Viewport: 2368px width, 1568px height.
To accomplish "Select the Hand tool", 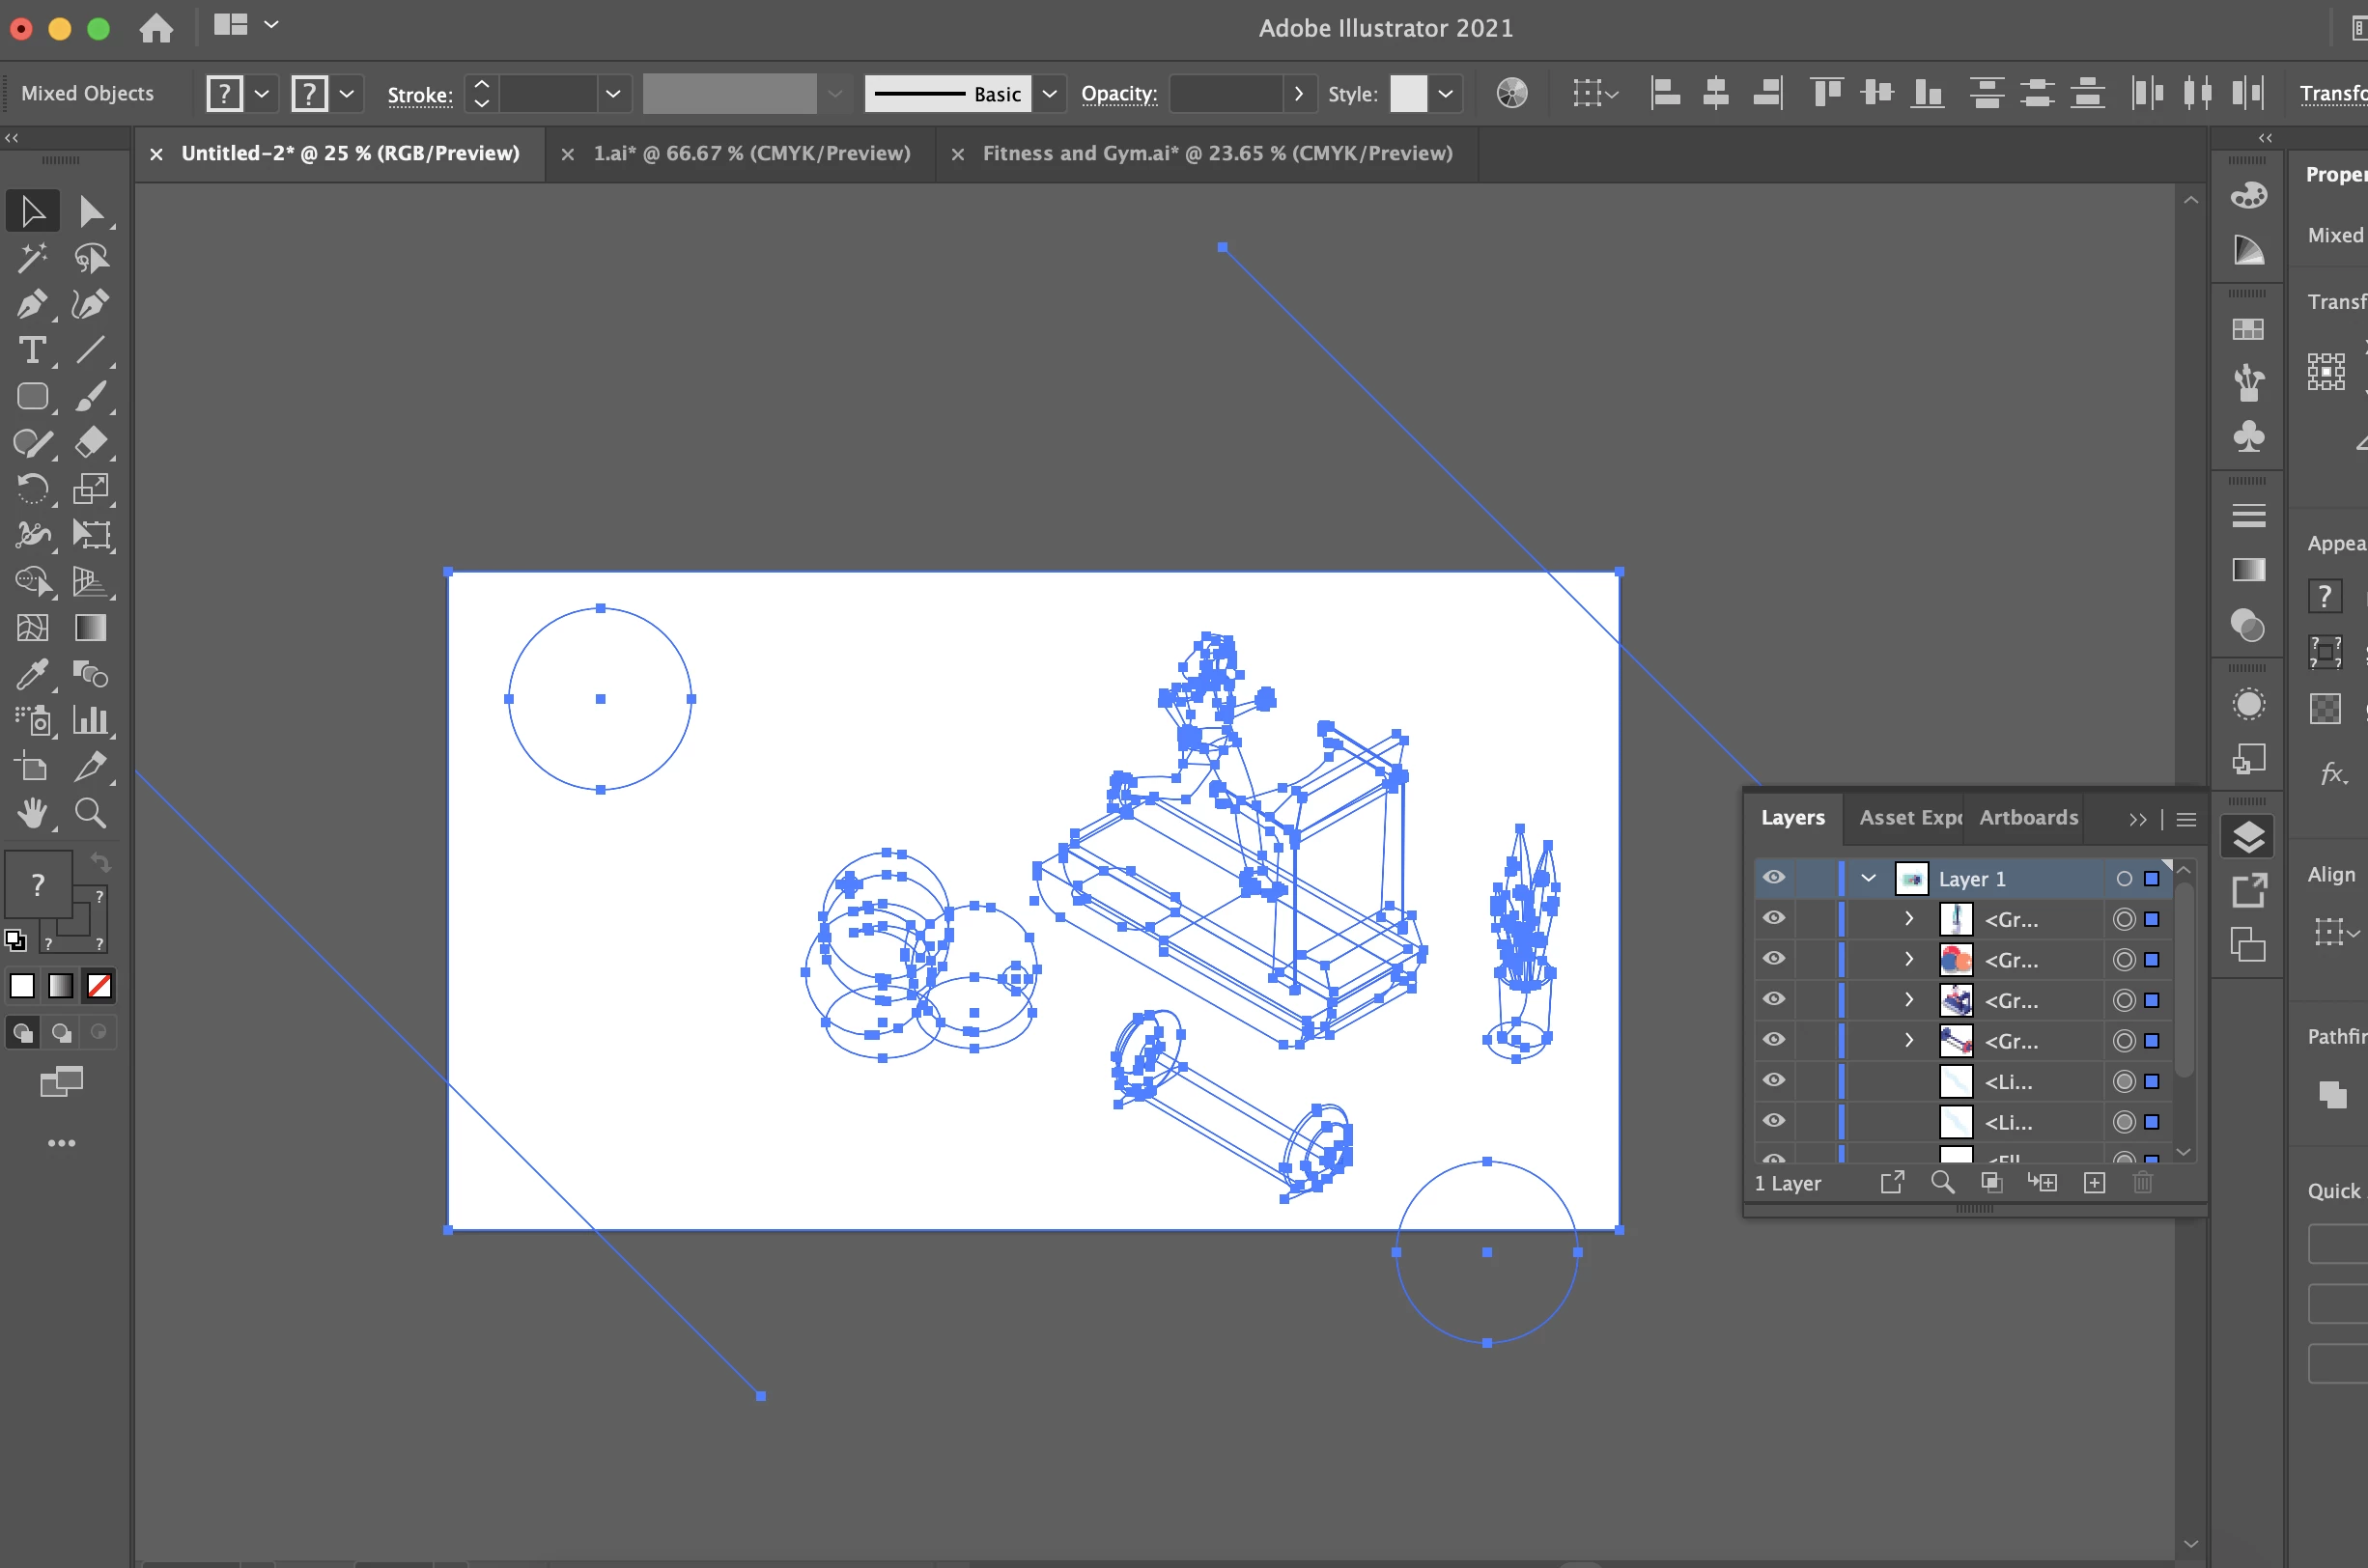I will pyautogui.click(x=32, y=813).
